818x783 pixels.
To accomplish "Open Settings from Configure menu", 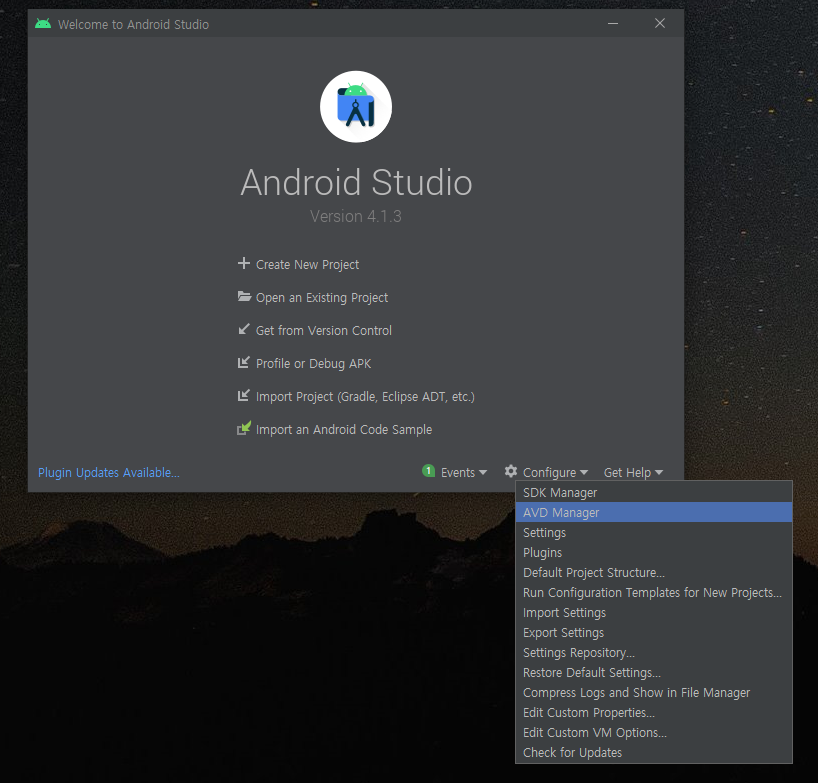I will tap(654, 533).
